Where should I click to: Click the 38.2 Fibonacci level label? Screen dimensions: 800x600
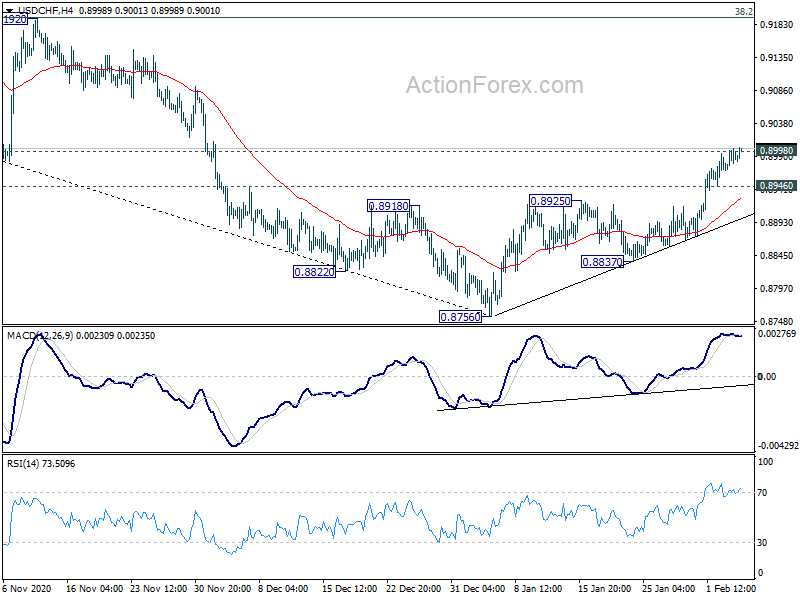pos(743,11)
